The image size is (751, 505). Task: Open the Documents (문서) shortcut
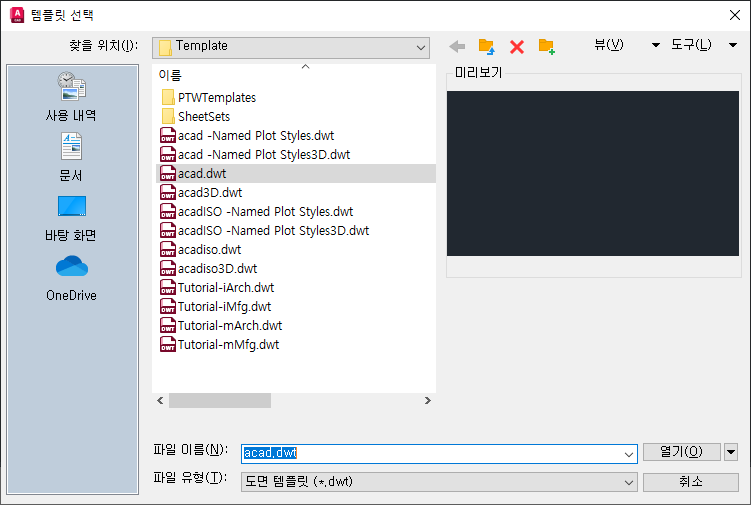click(71, 157)
